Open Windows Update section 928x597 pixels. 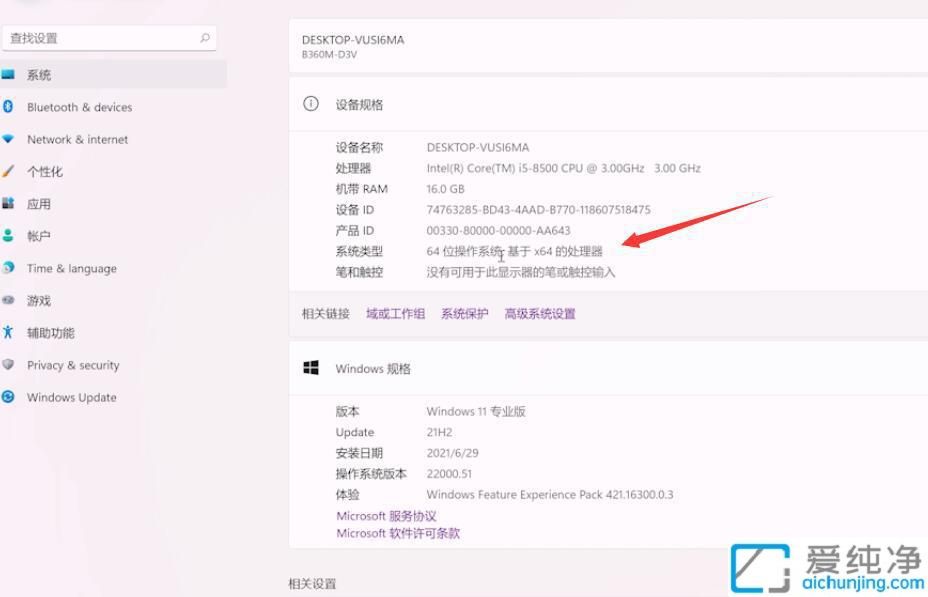click(x=70, y=397)
